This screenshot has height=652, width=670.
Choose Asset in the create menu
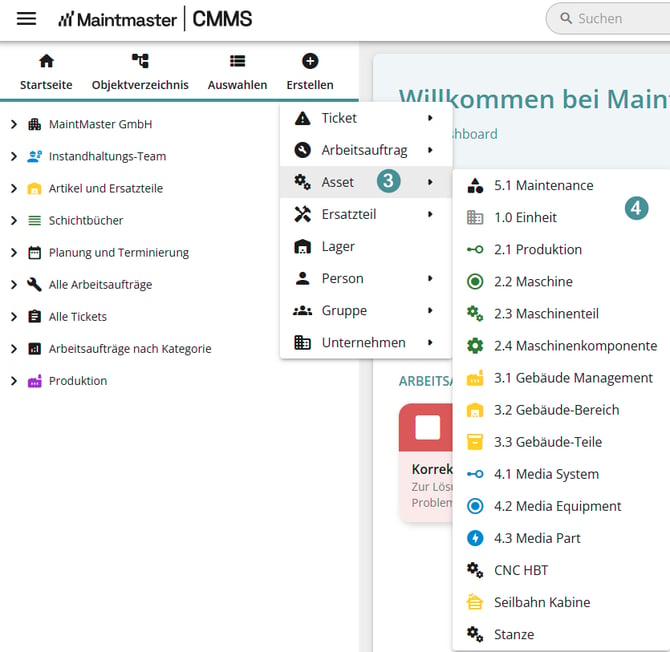(x=366, y=182)
